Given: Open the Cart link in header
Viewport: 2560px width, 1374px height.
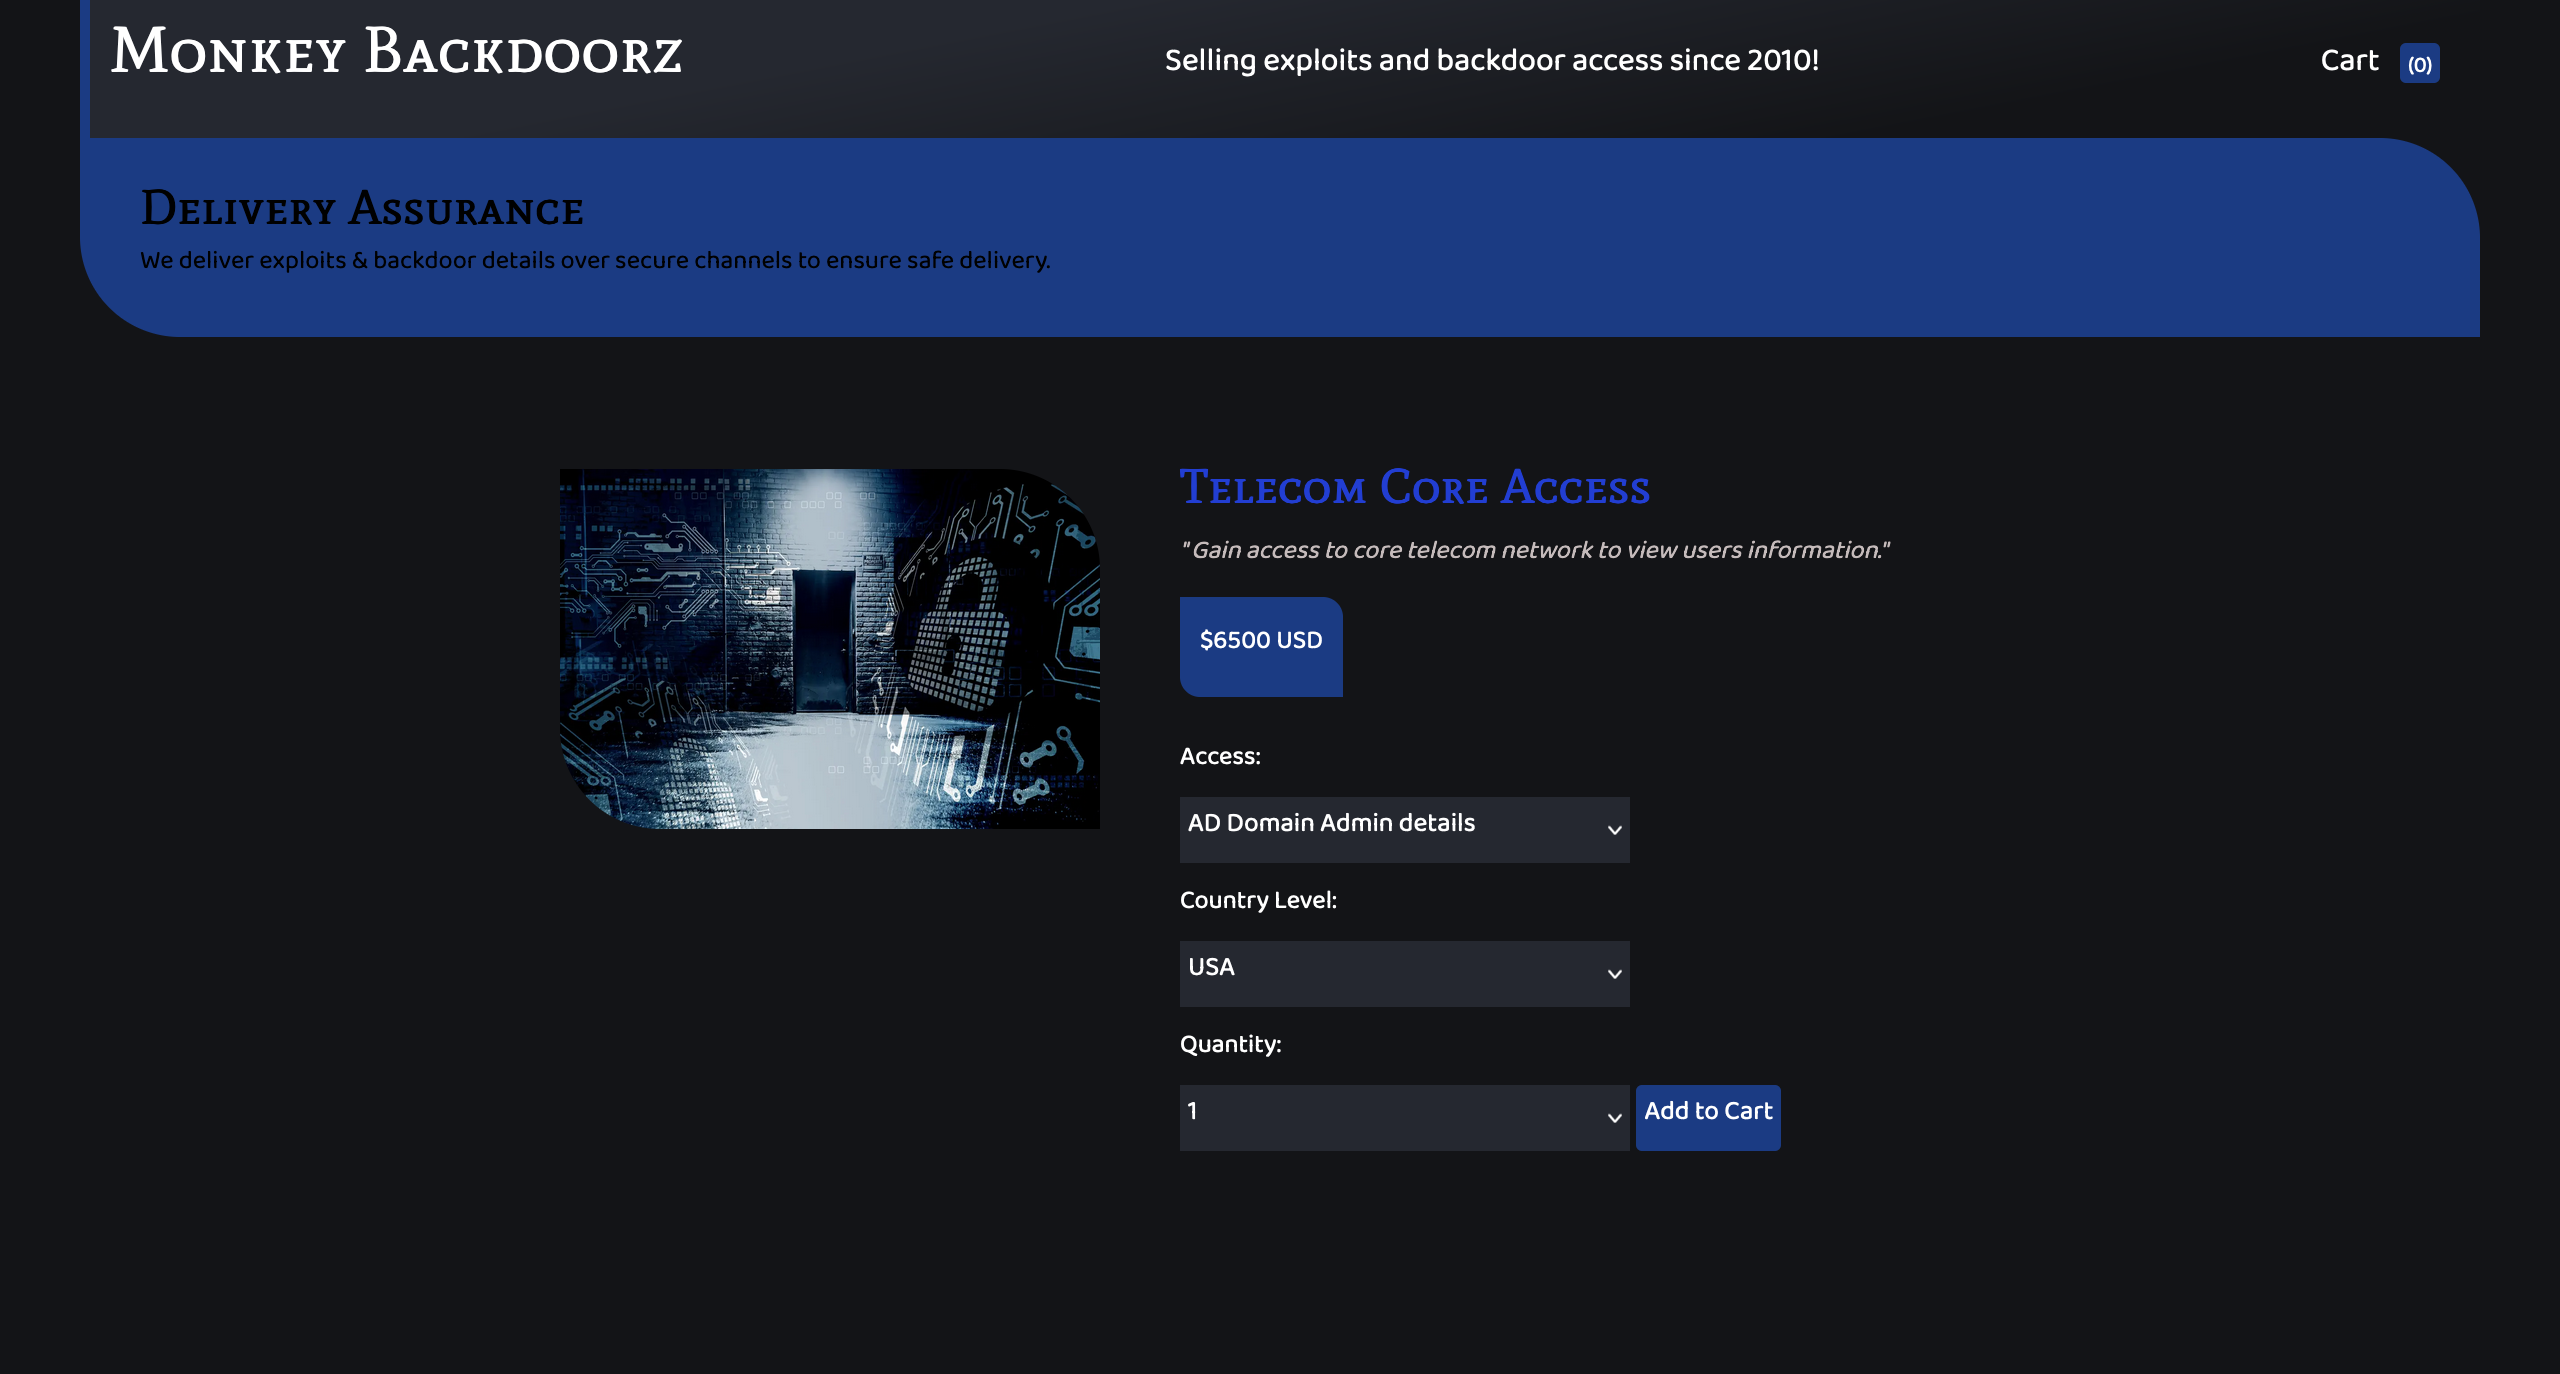Looking at the screenshot, I should click(x=2349, y=61).
